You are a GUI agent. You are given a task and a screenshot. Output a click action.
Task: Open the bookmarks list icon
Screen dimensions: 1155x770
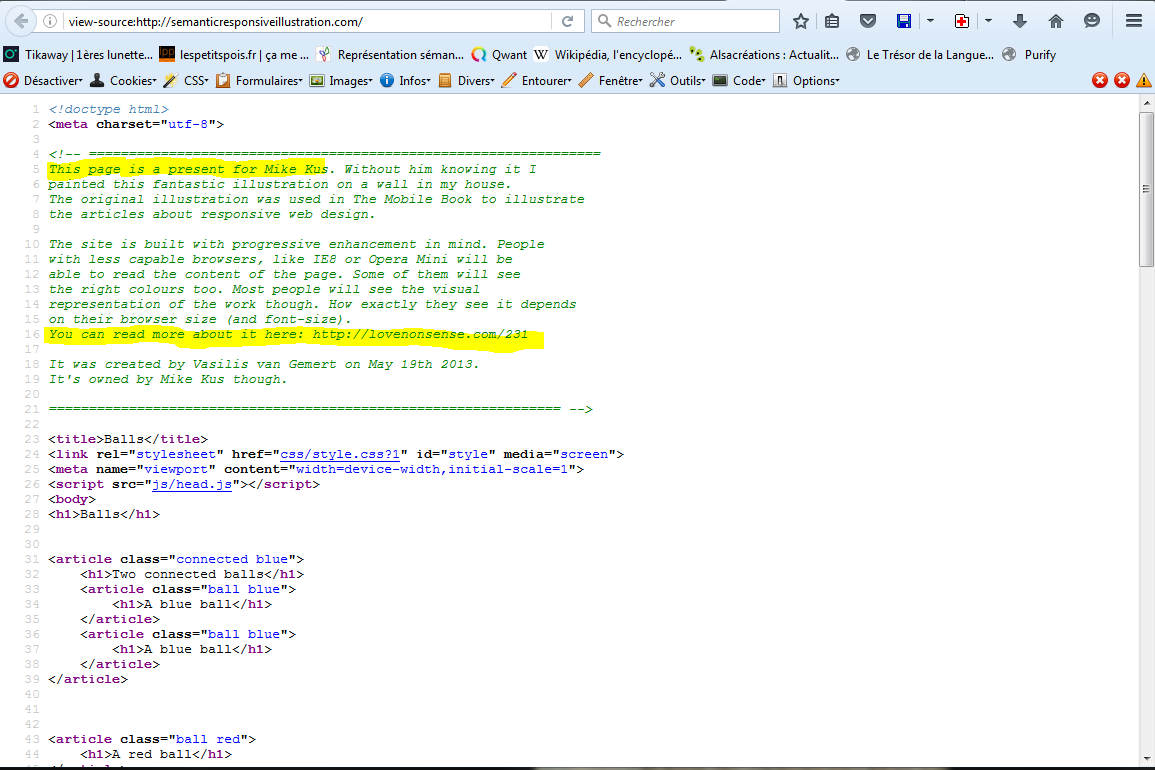(x=833, y=21)
